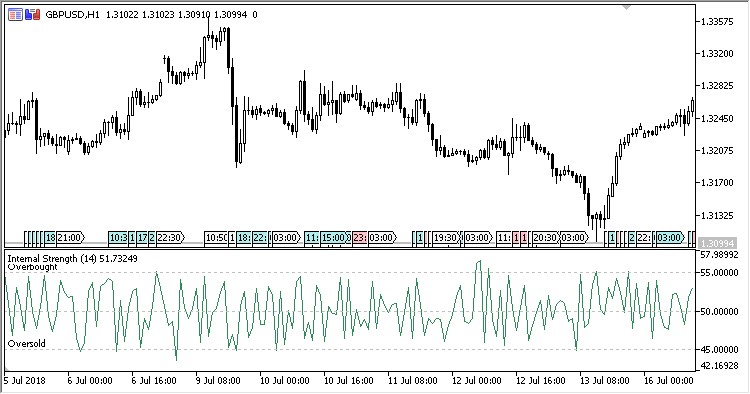Click the 1.33575 price scale label

click(717, 22)
